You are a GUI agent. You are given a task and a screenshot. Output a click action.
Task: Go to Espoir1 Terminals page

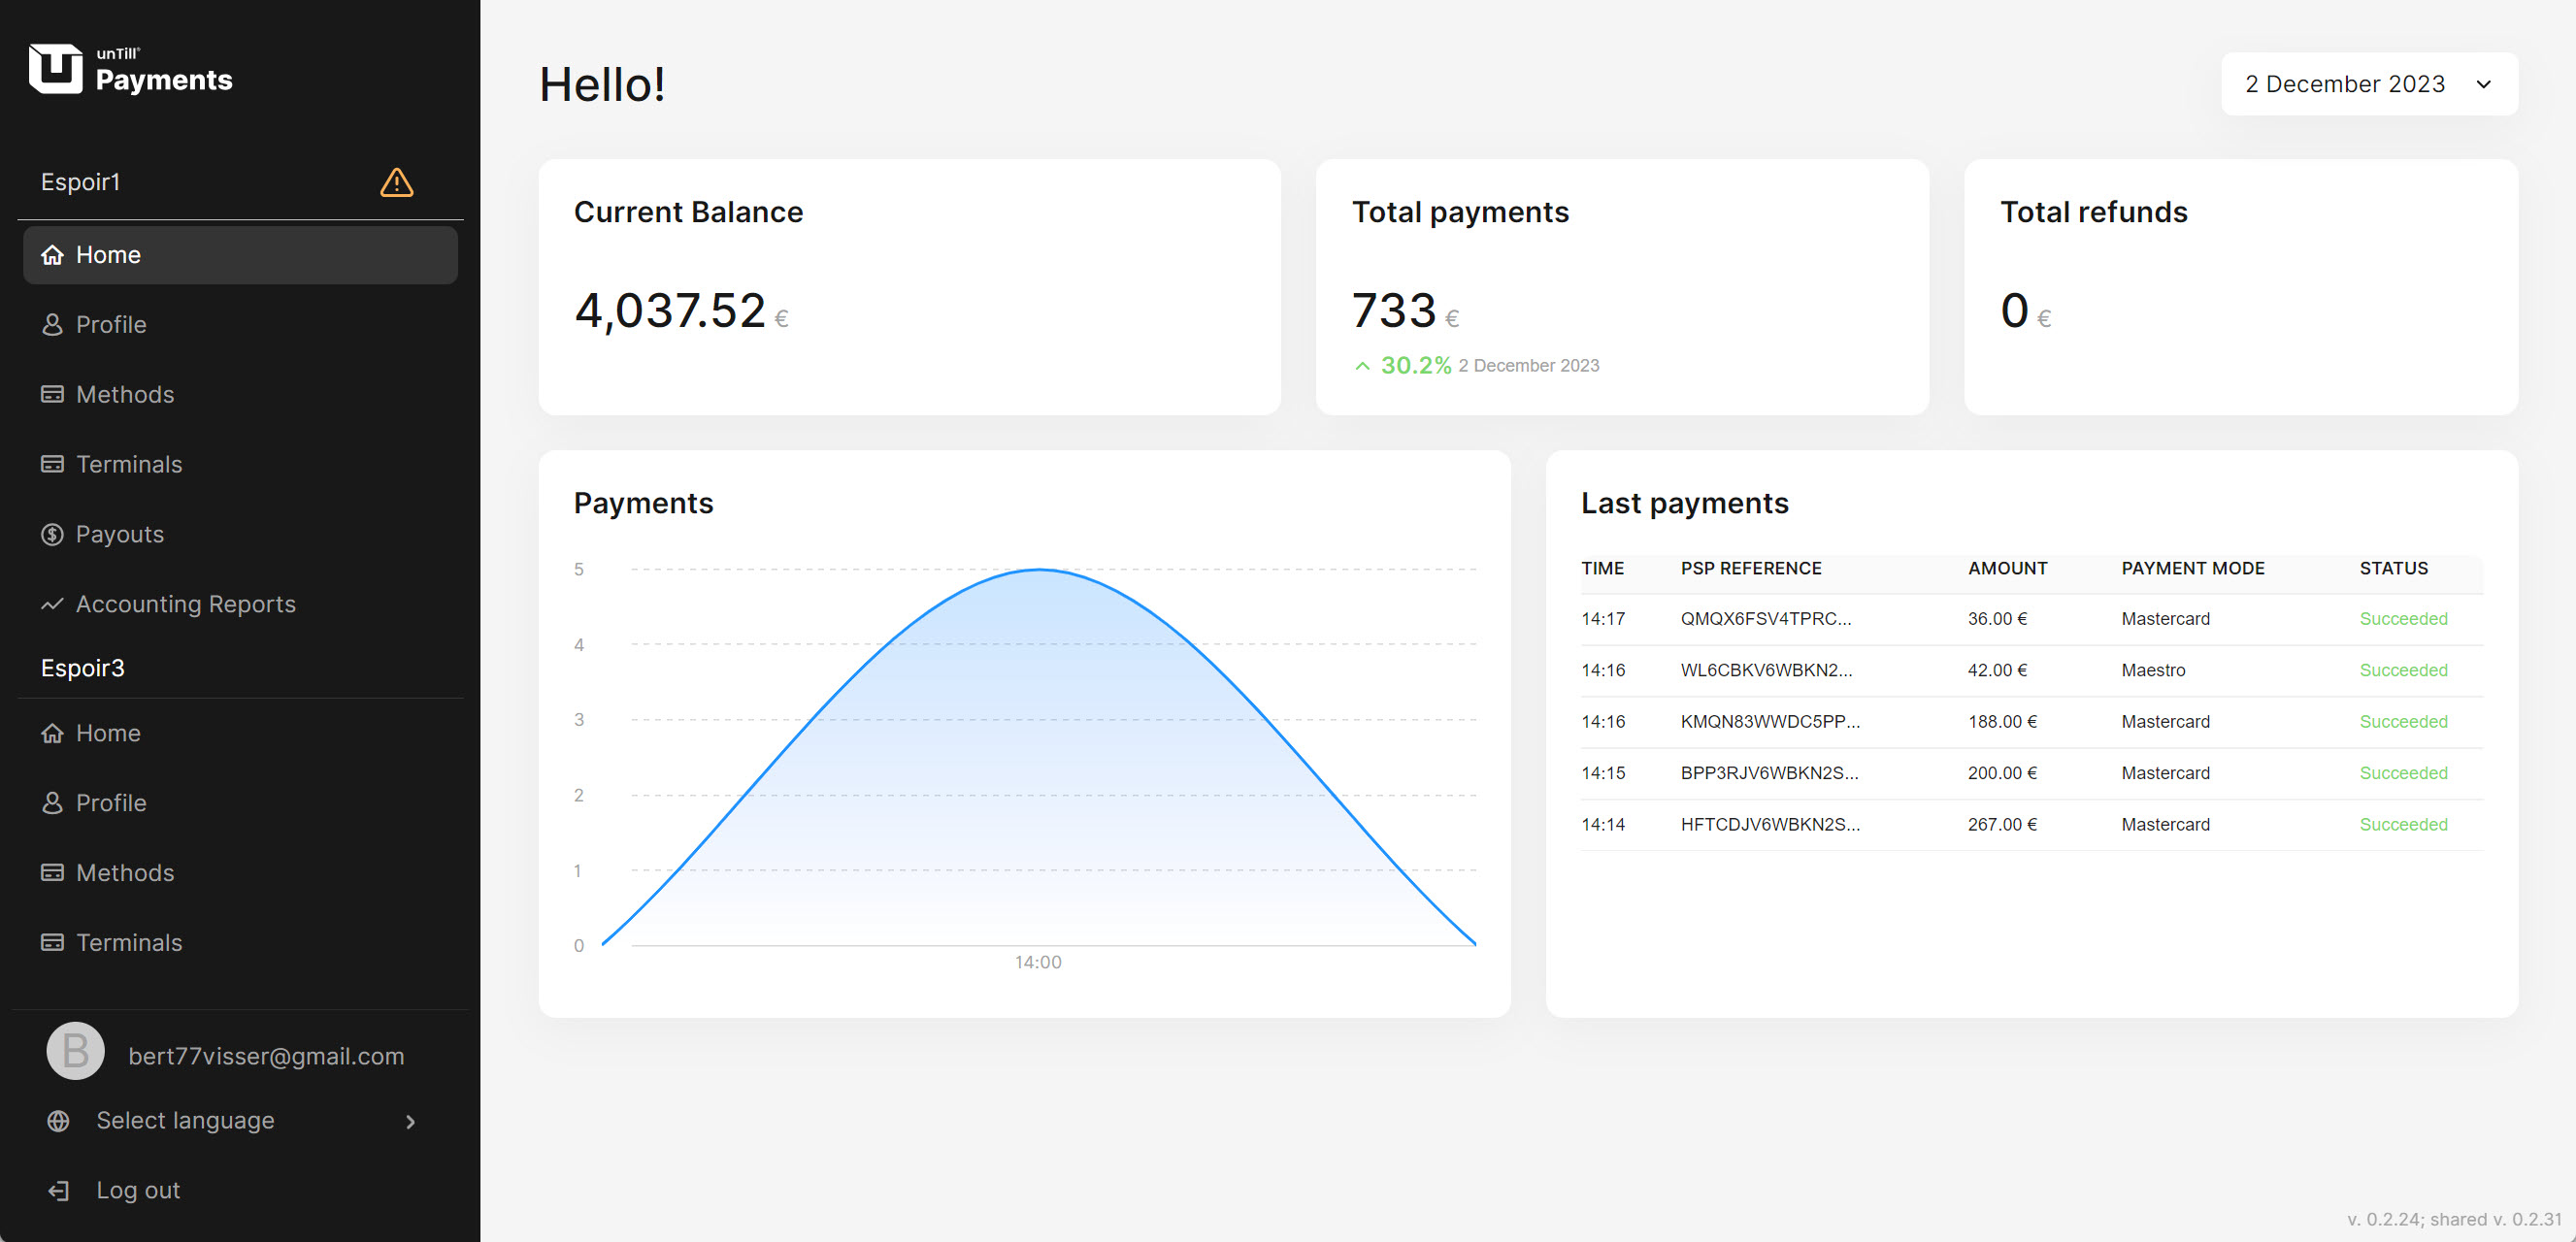coord(129,465)
